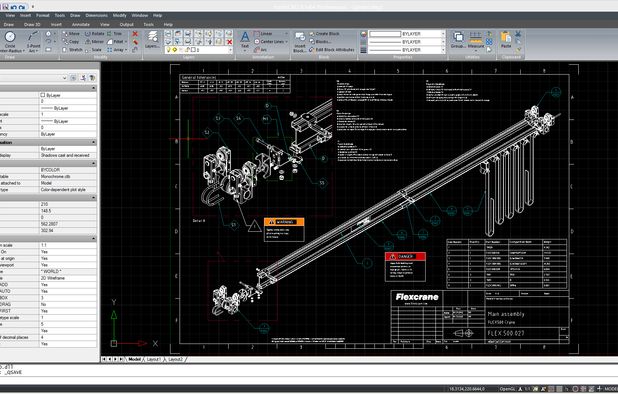Select the Circle Center-Radius tool

point(10,41)
